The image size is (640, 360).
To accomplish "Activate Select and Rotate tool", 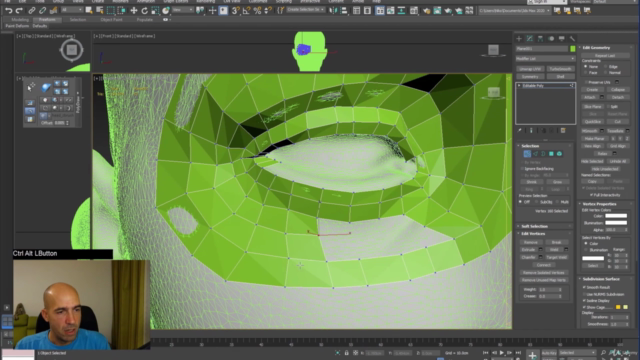I will coord(144,11).
